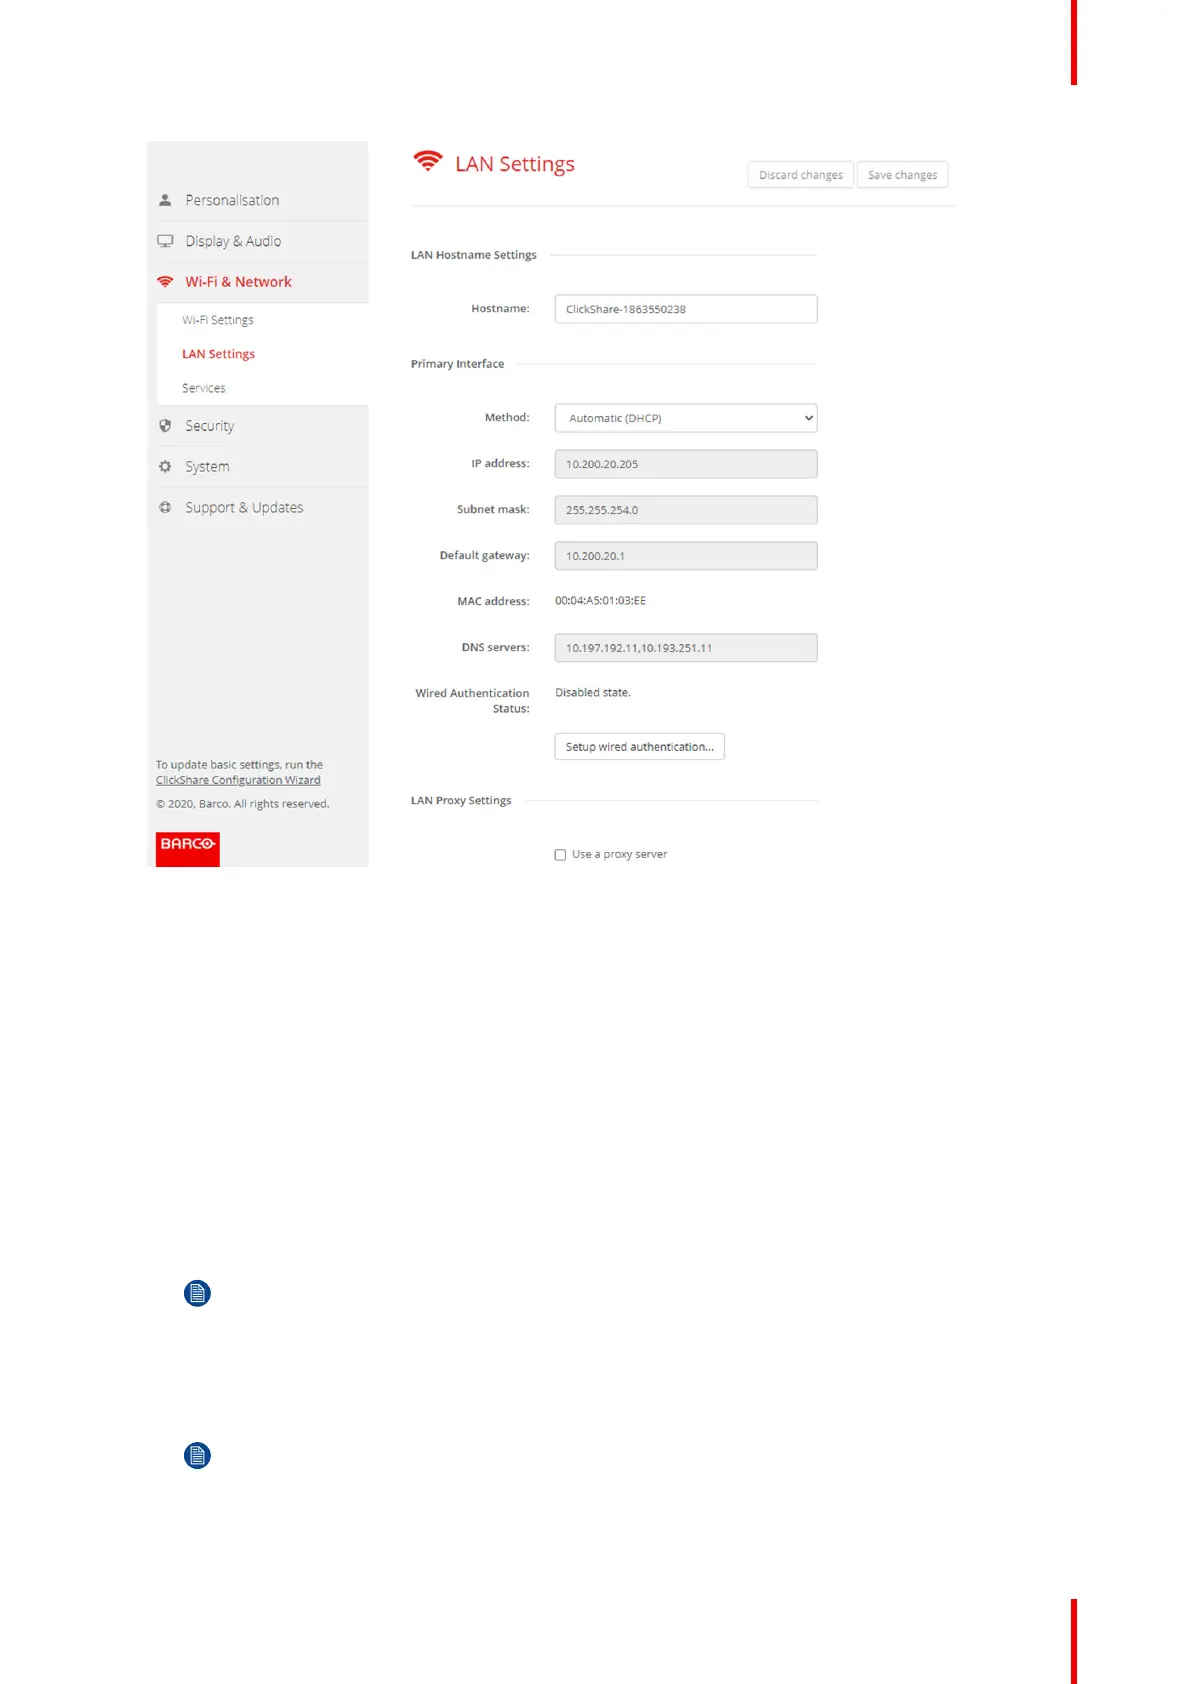This screenshot has width=1191, height=1684.
Task: Click Save changes button
Action: coord(903,175)
